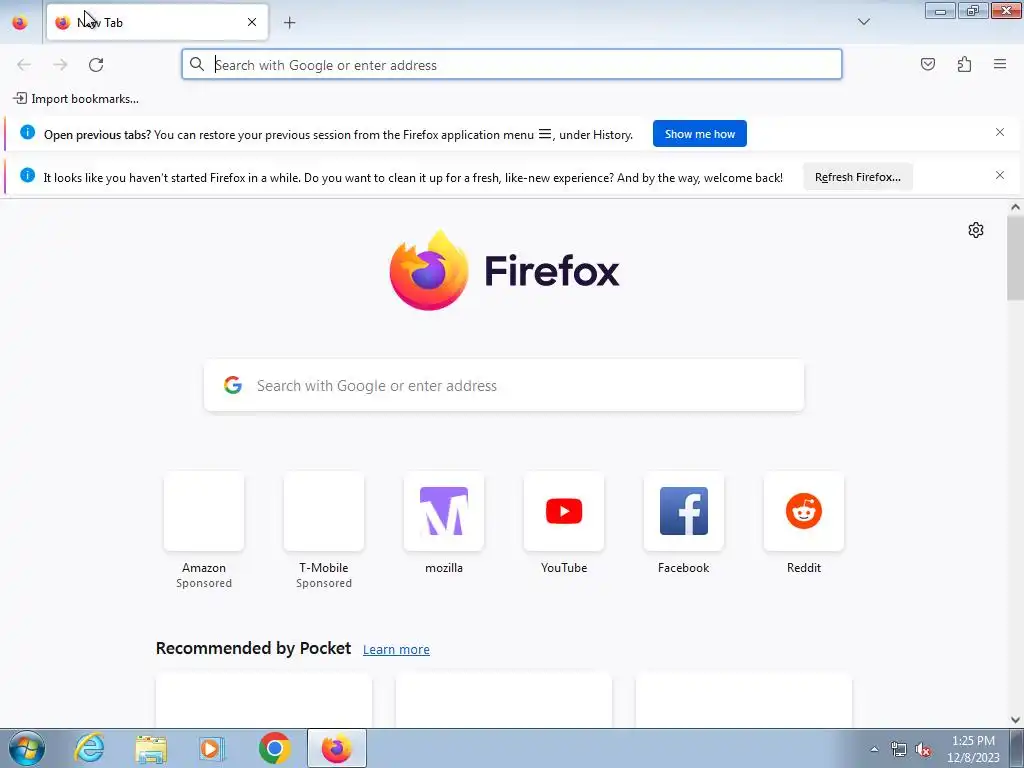This screenshot has width=1024, height=768.
Task: Go forward one page arrow
Action: (x=60, y=65)
